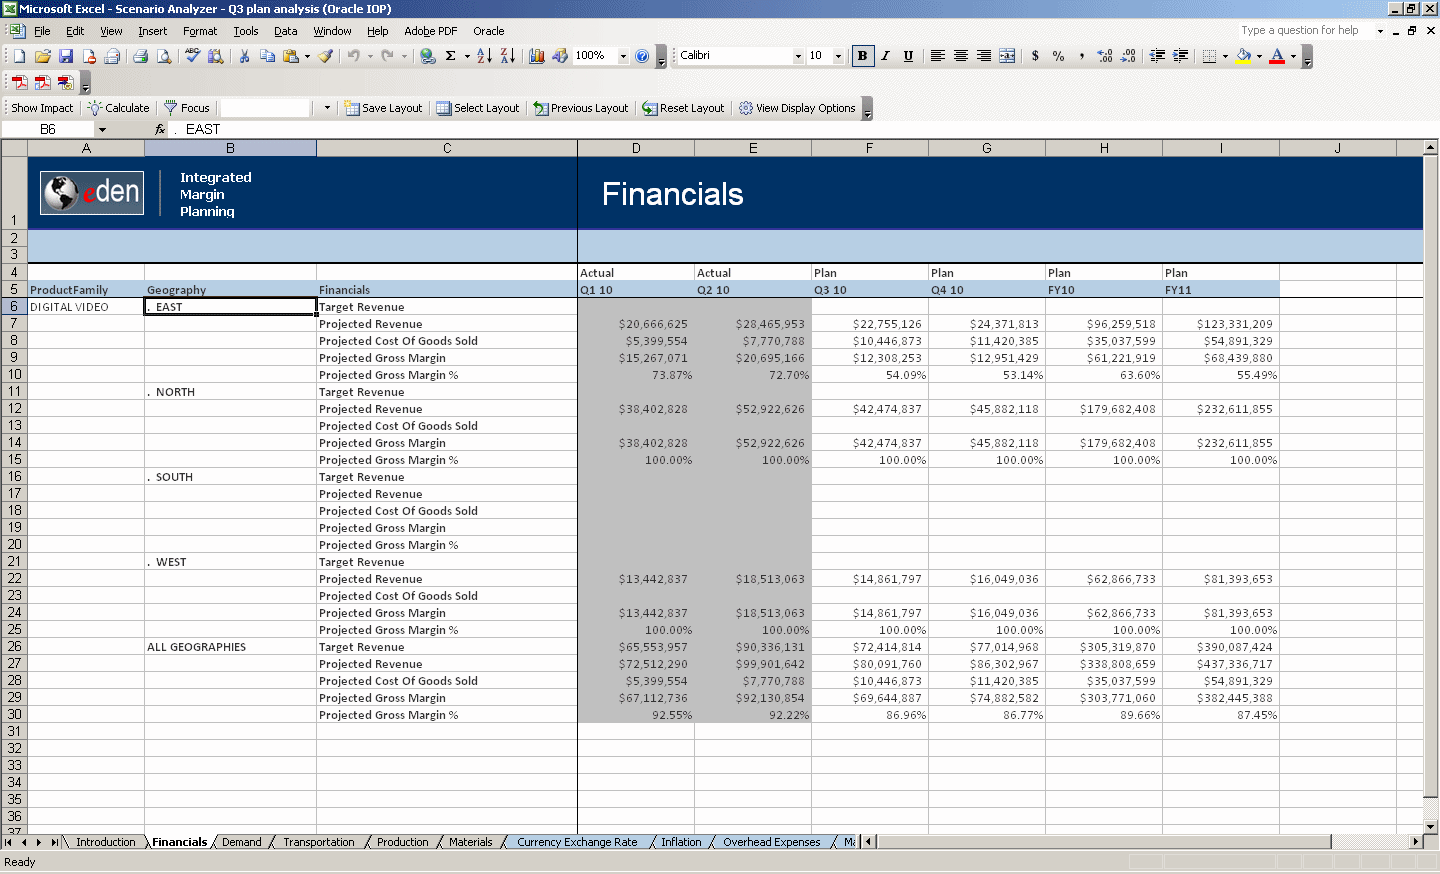Convert workbook to PDF with Adobe PDF icon
1440x874 pixels.
[x=430, y=31]
